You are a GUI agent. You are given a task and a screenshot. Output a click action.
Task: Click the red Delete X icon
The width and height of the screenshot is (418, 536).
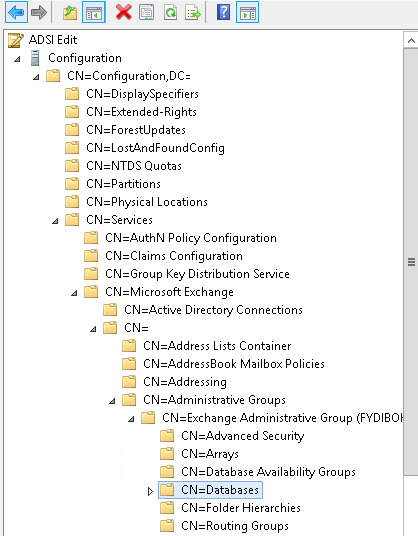[124, 13]
